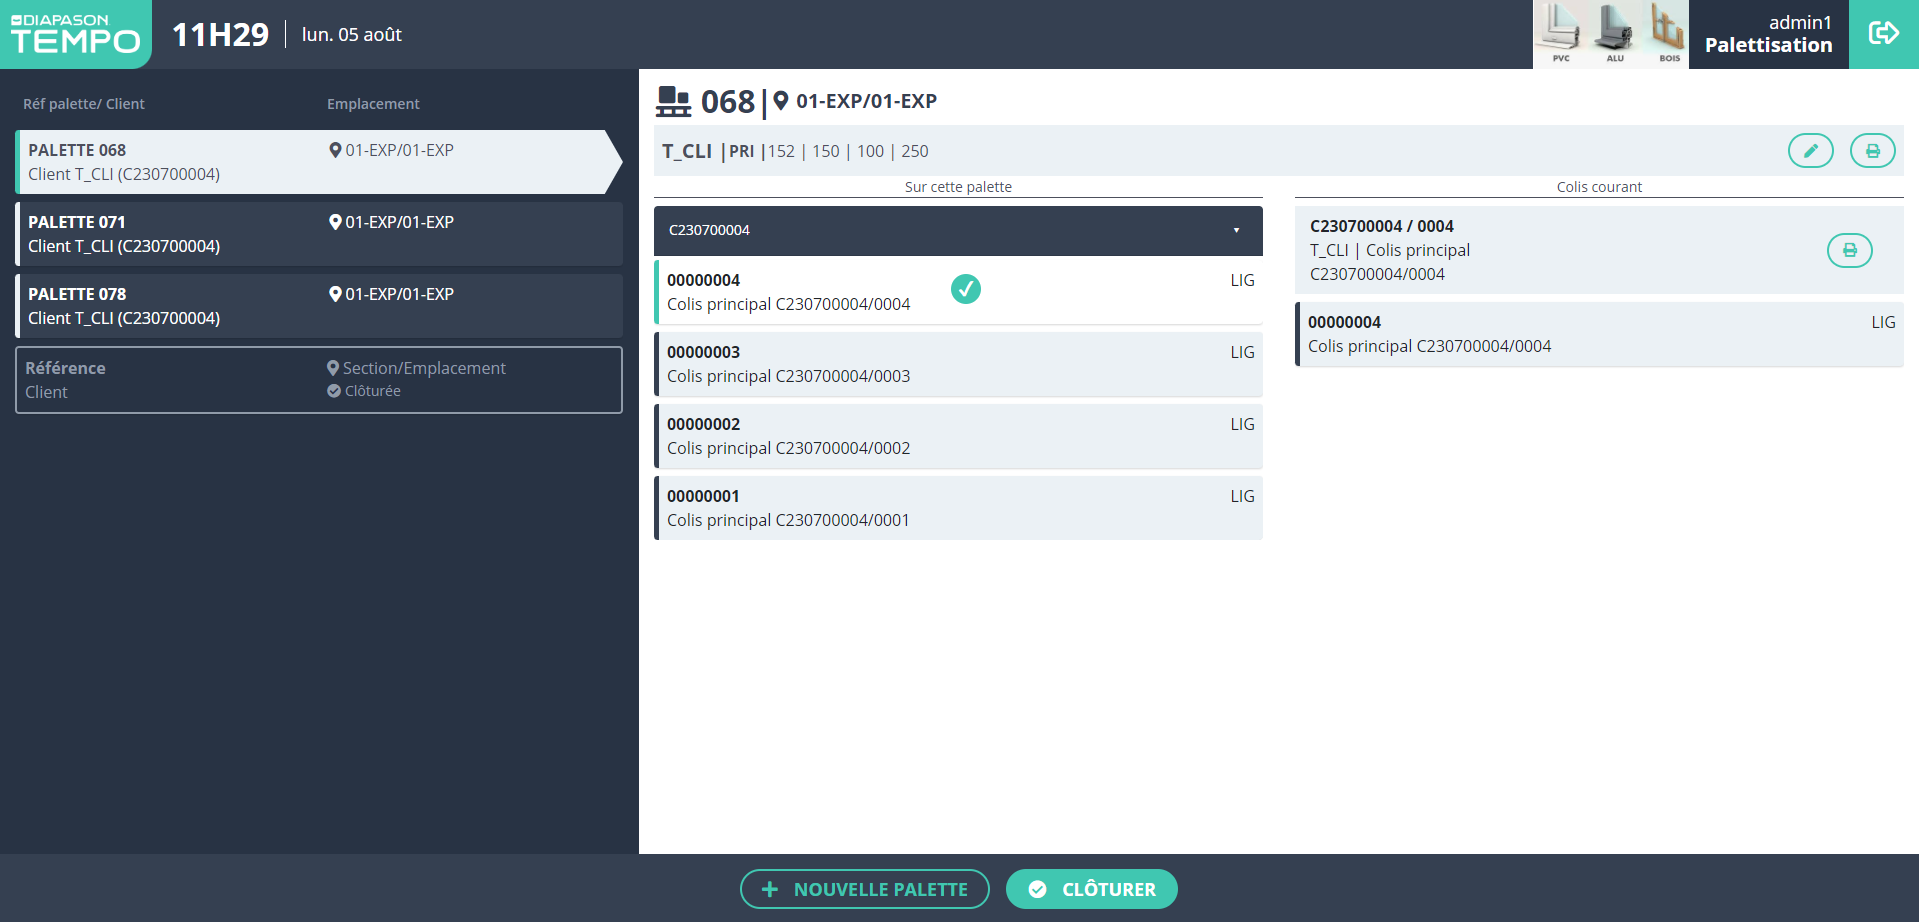This screenshot has width=1919, height=922.
Task: Toggle the Clôturée check filter
Action: tap(334, 391)
